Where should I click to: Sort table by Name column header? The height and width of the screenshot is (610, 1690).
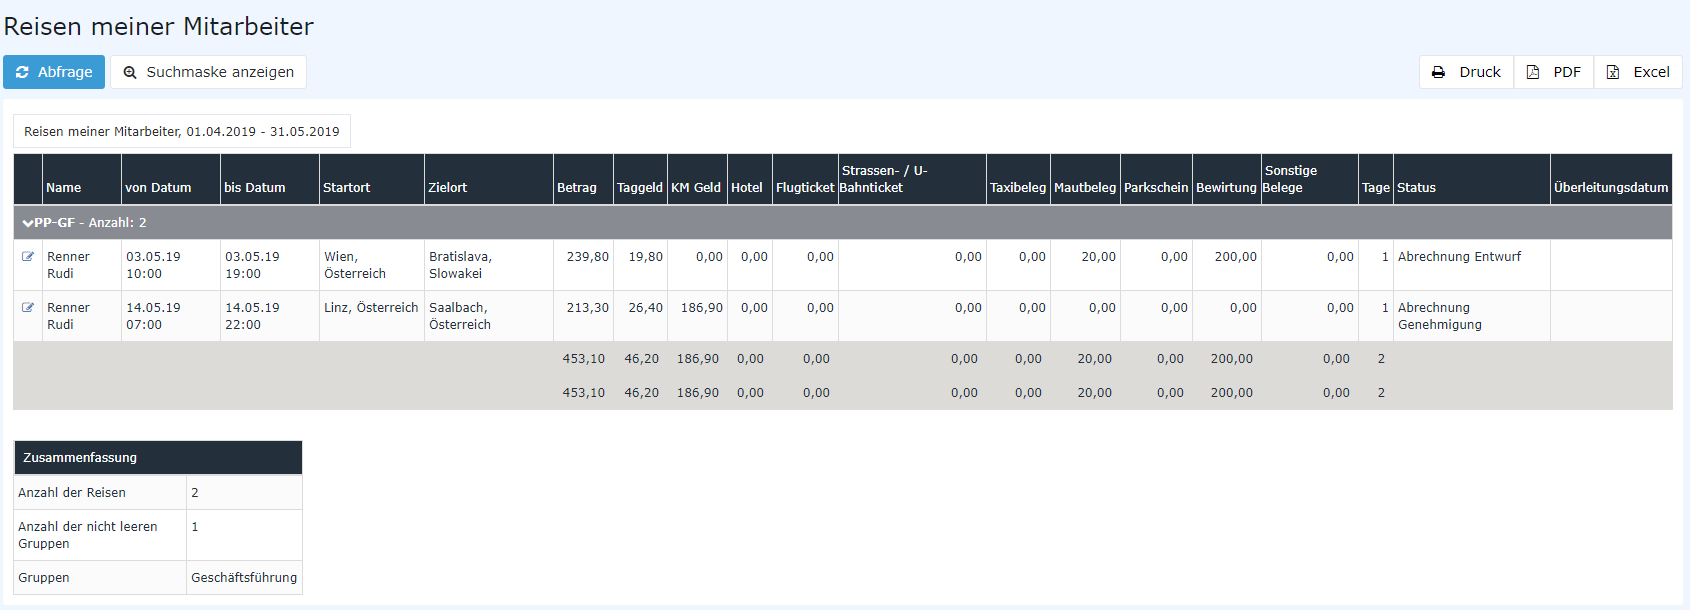click(64, 188)
